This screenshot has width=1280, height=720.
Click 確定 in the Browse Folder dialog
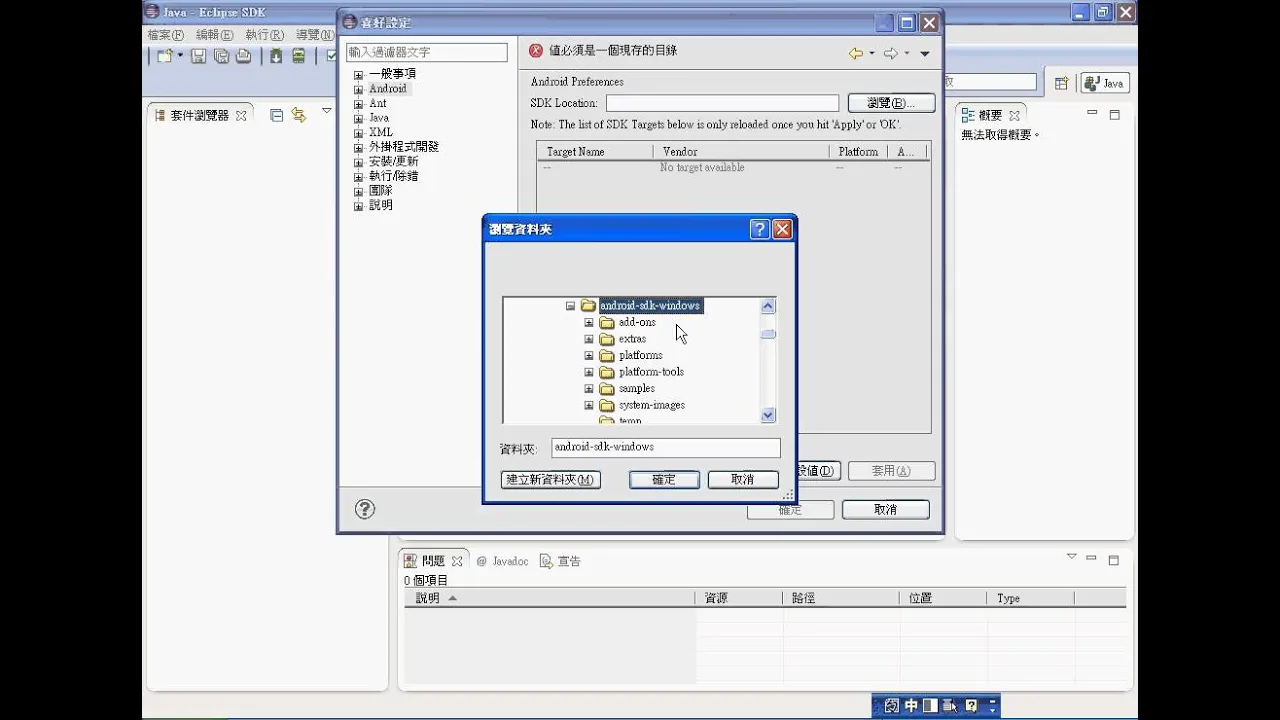tap(664, 480)
